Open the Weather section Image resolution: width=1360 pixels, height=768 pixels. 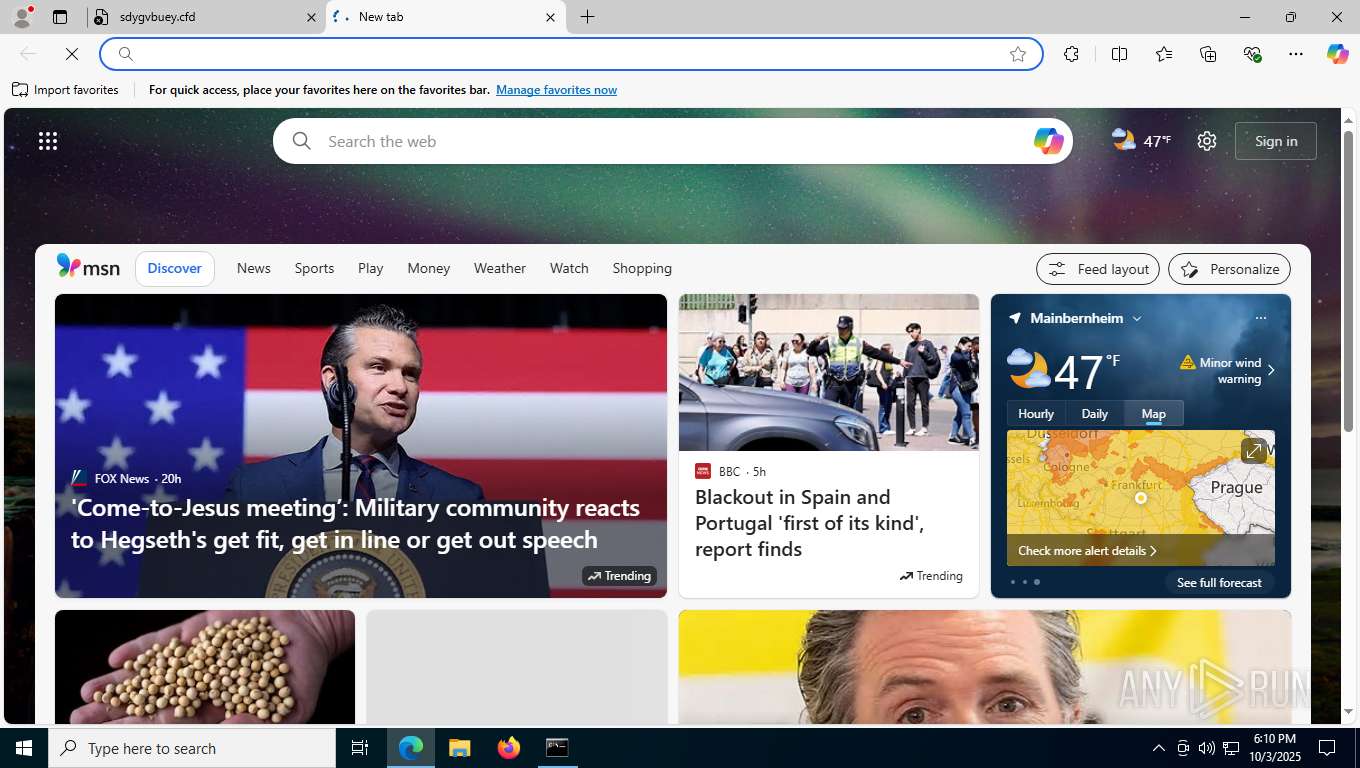[500, 268]
